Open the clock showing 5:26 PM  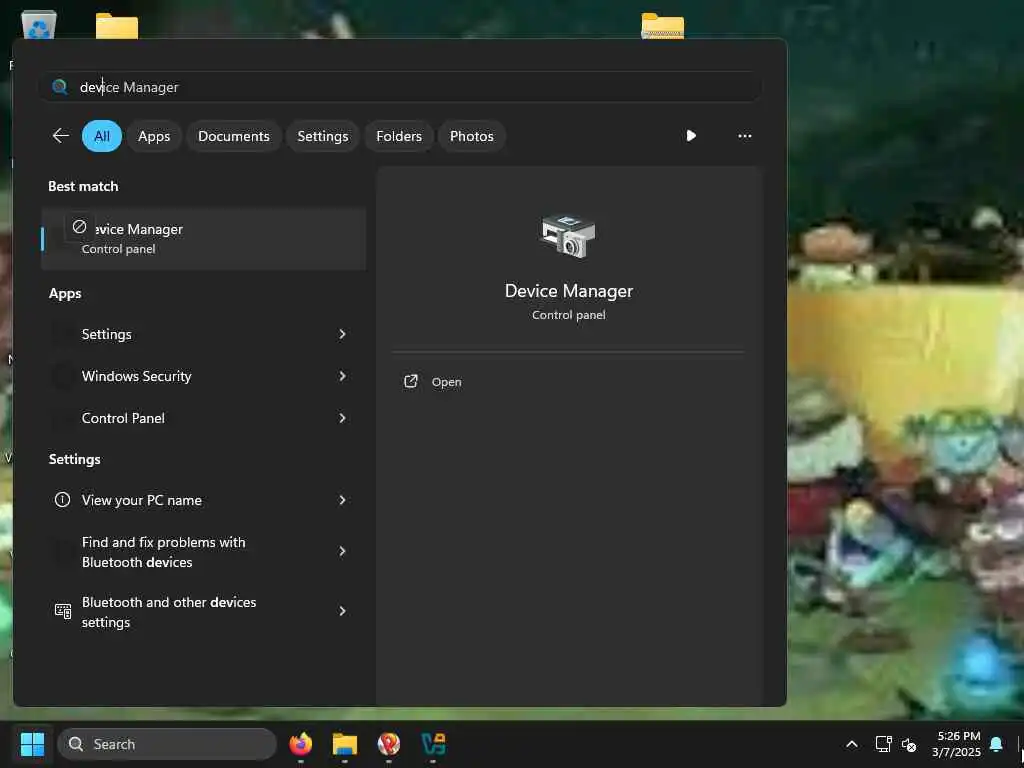pos(955,744)
